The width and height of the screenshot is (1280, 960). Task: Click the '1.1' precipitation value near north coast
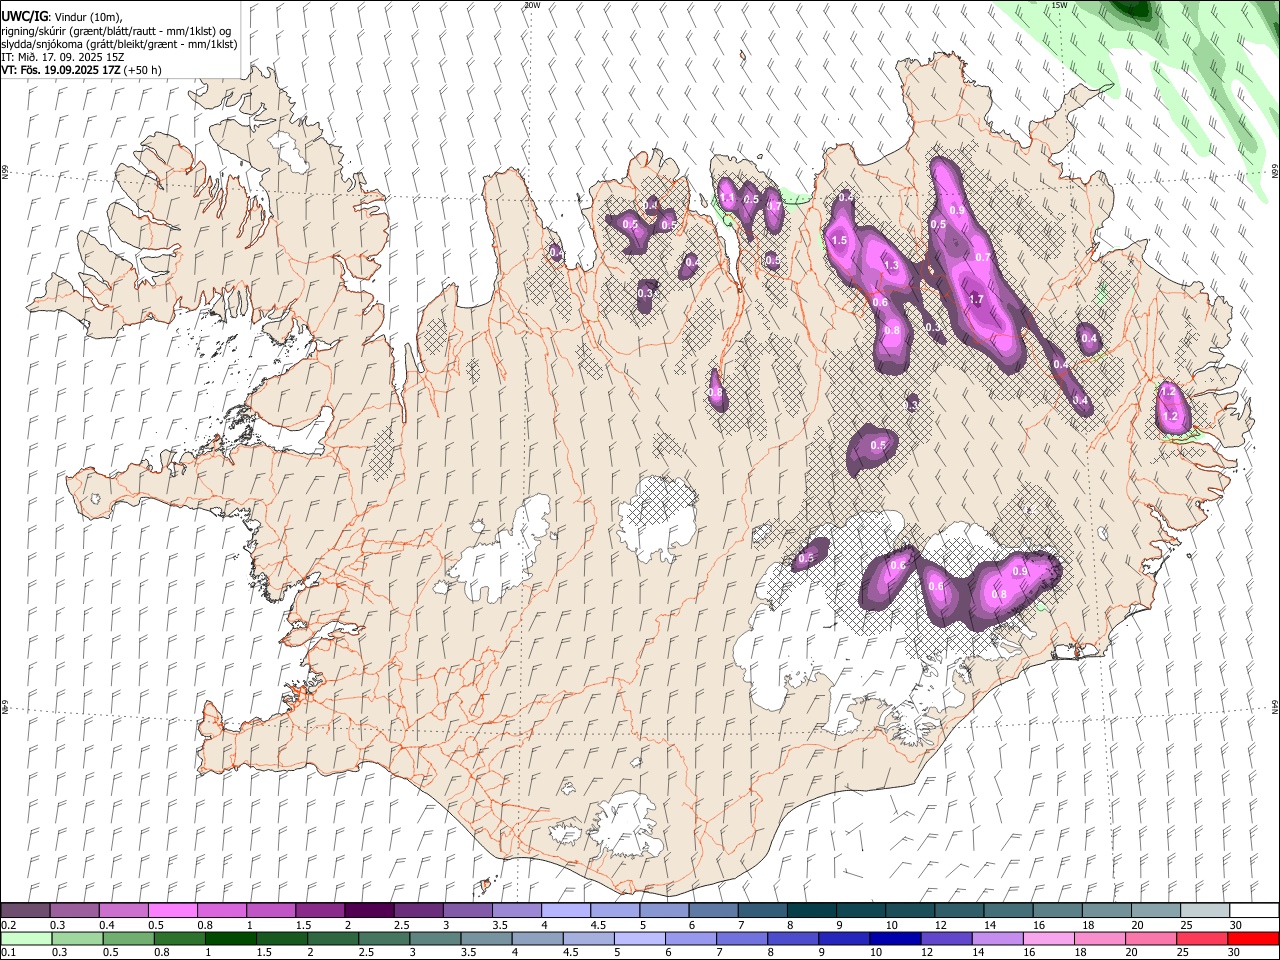(727, 200)
